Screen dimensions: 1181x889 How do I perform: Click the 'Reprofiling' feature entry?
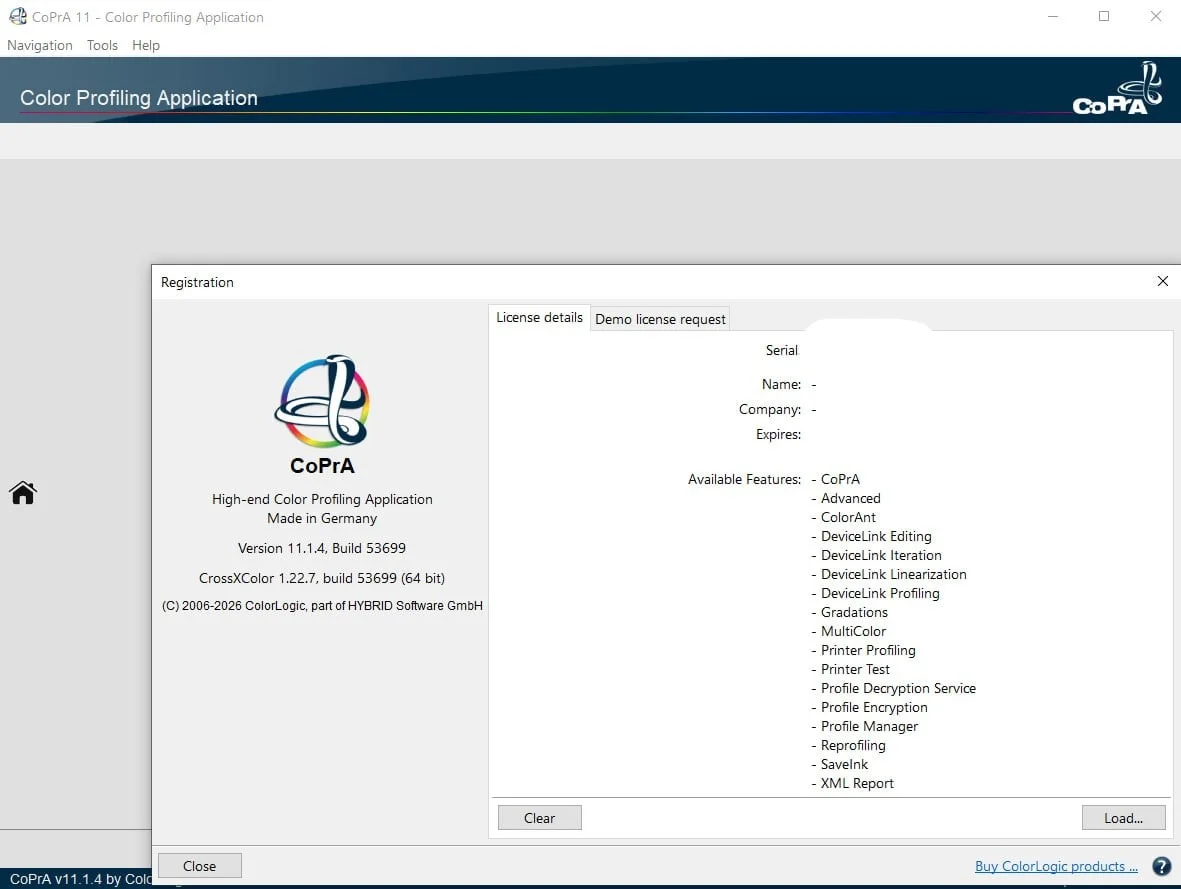(x=853, y=745)
